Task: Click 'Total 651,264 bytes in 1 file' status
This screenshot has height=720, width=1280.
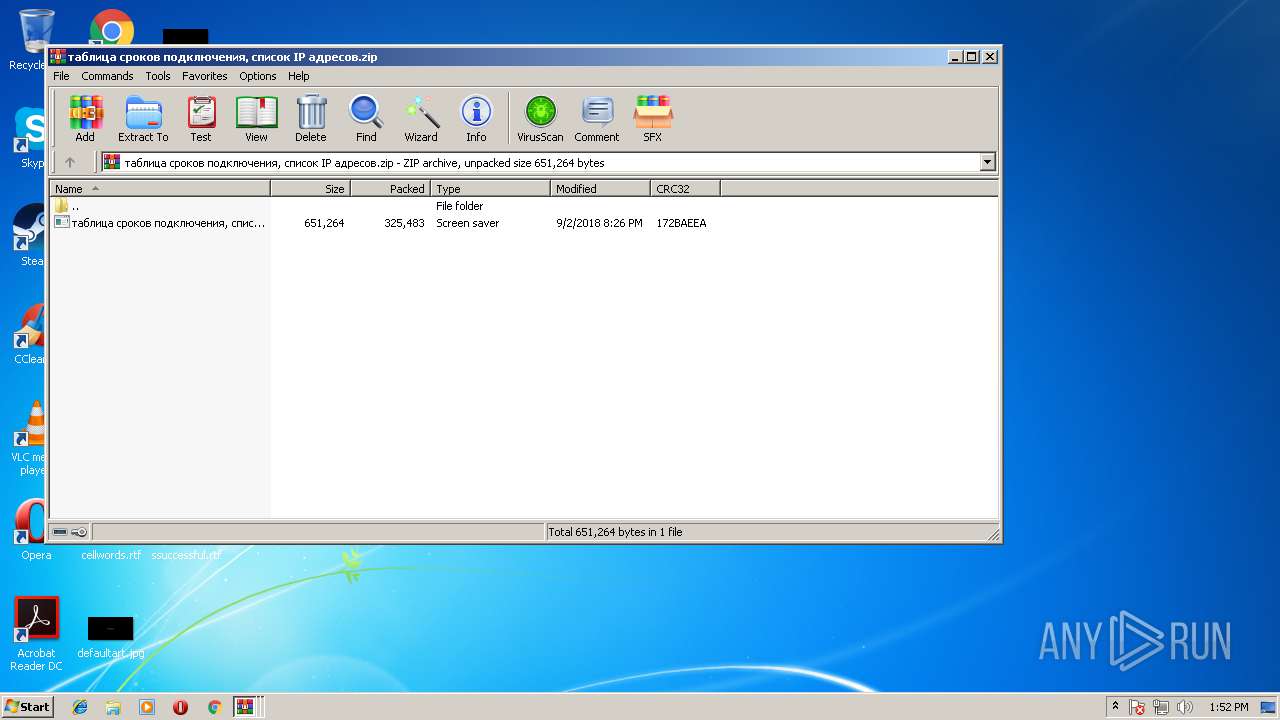Action: (615, 532)
